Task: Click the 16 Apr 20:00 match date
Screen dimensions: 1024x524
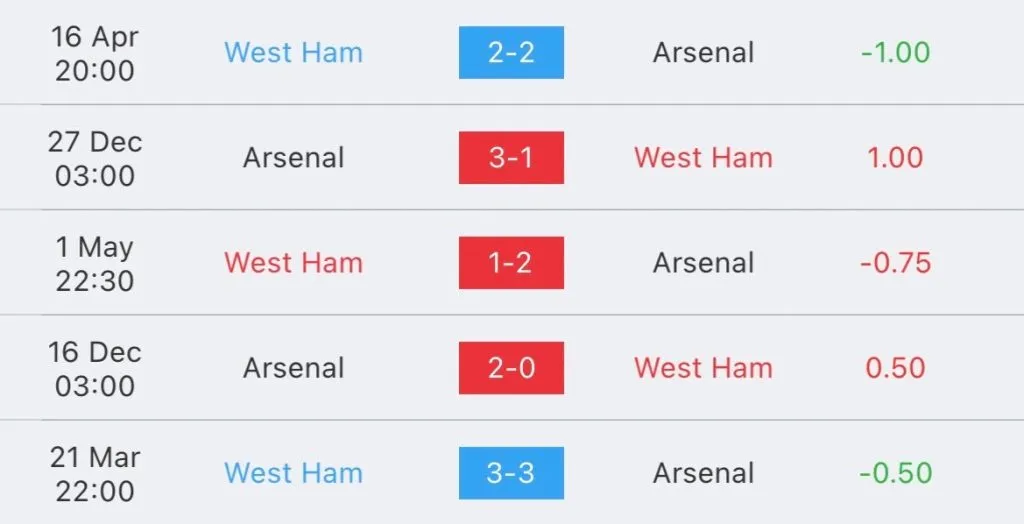Action: point(94,53)
